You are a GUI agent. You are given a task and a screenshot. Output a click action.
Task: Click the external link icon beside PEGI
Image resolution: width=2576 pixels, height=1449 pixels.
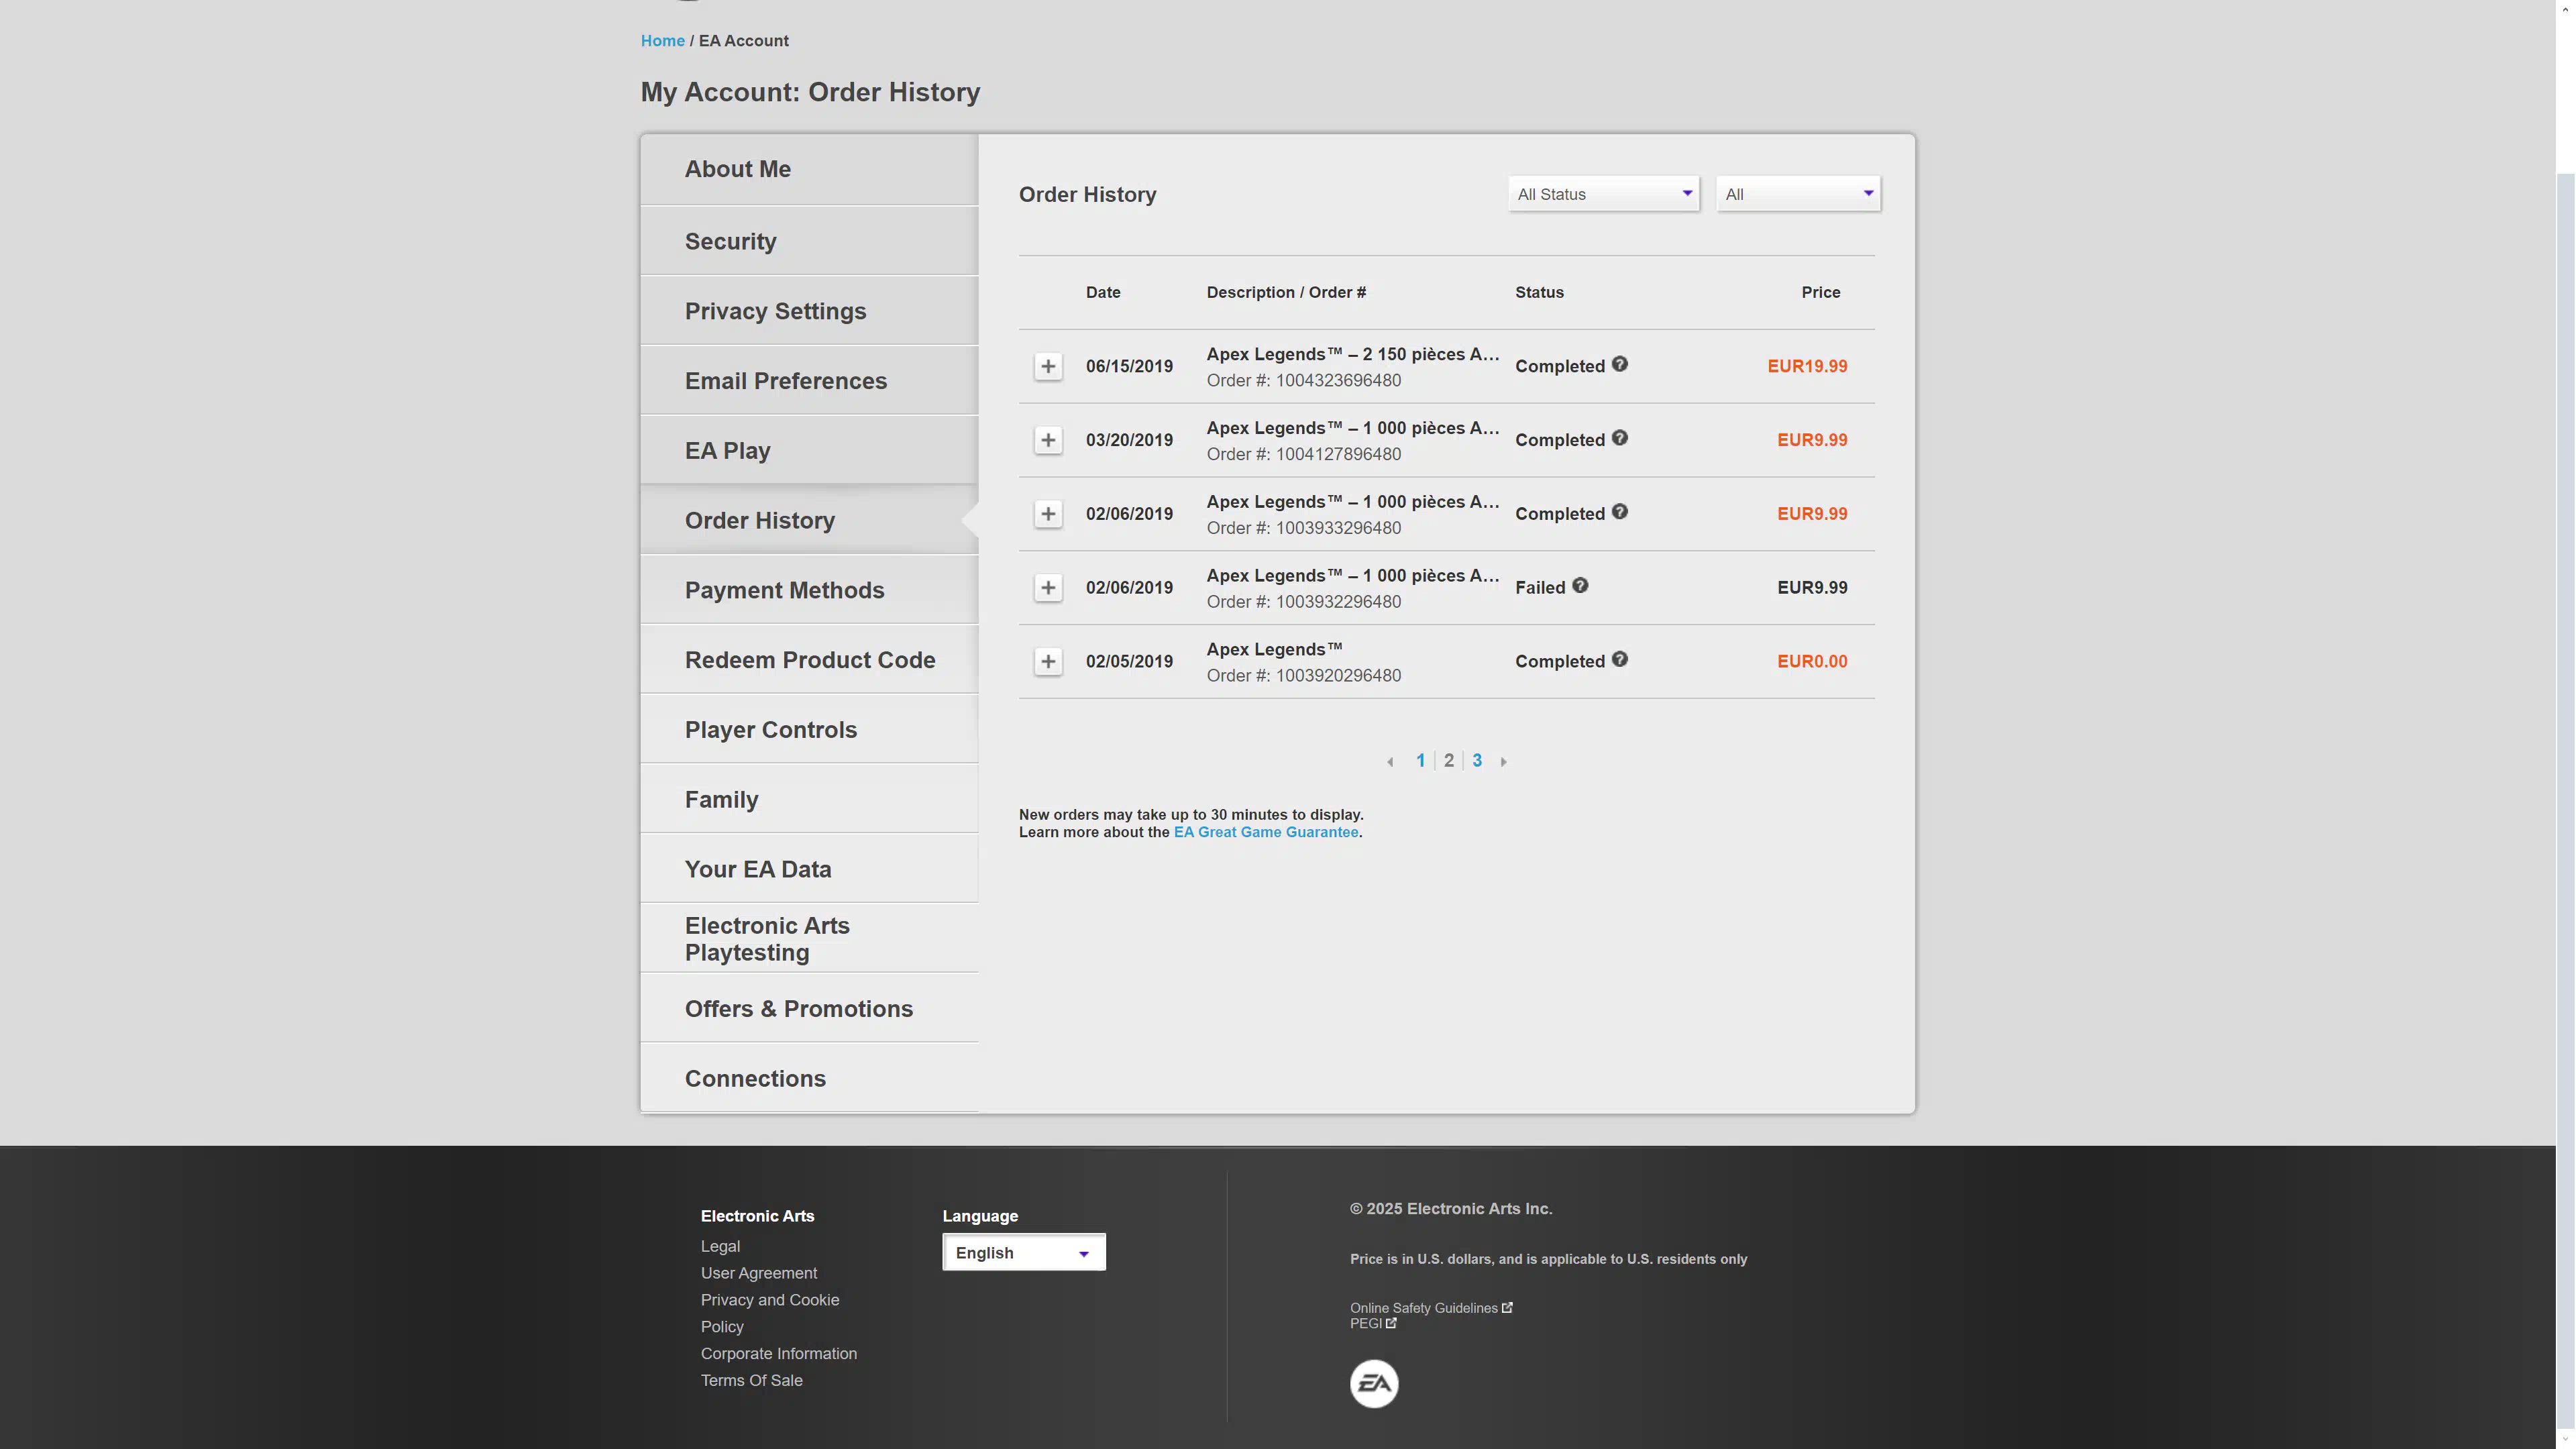click(x=1391, y=1323)
